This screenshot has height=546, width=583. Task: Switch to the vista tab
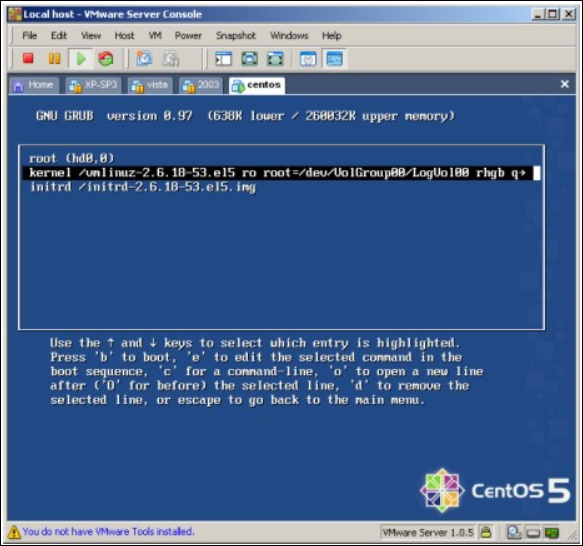(x=150, y=85)
